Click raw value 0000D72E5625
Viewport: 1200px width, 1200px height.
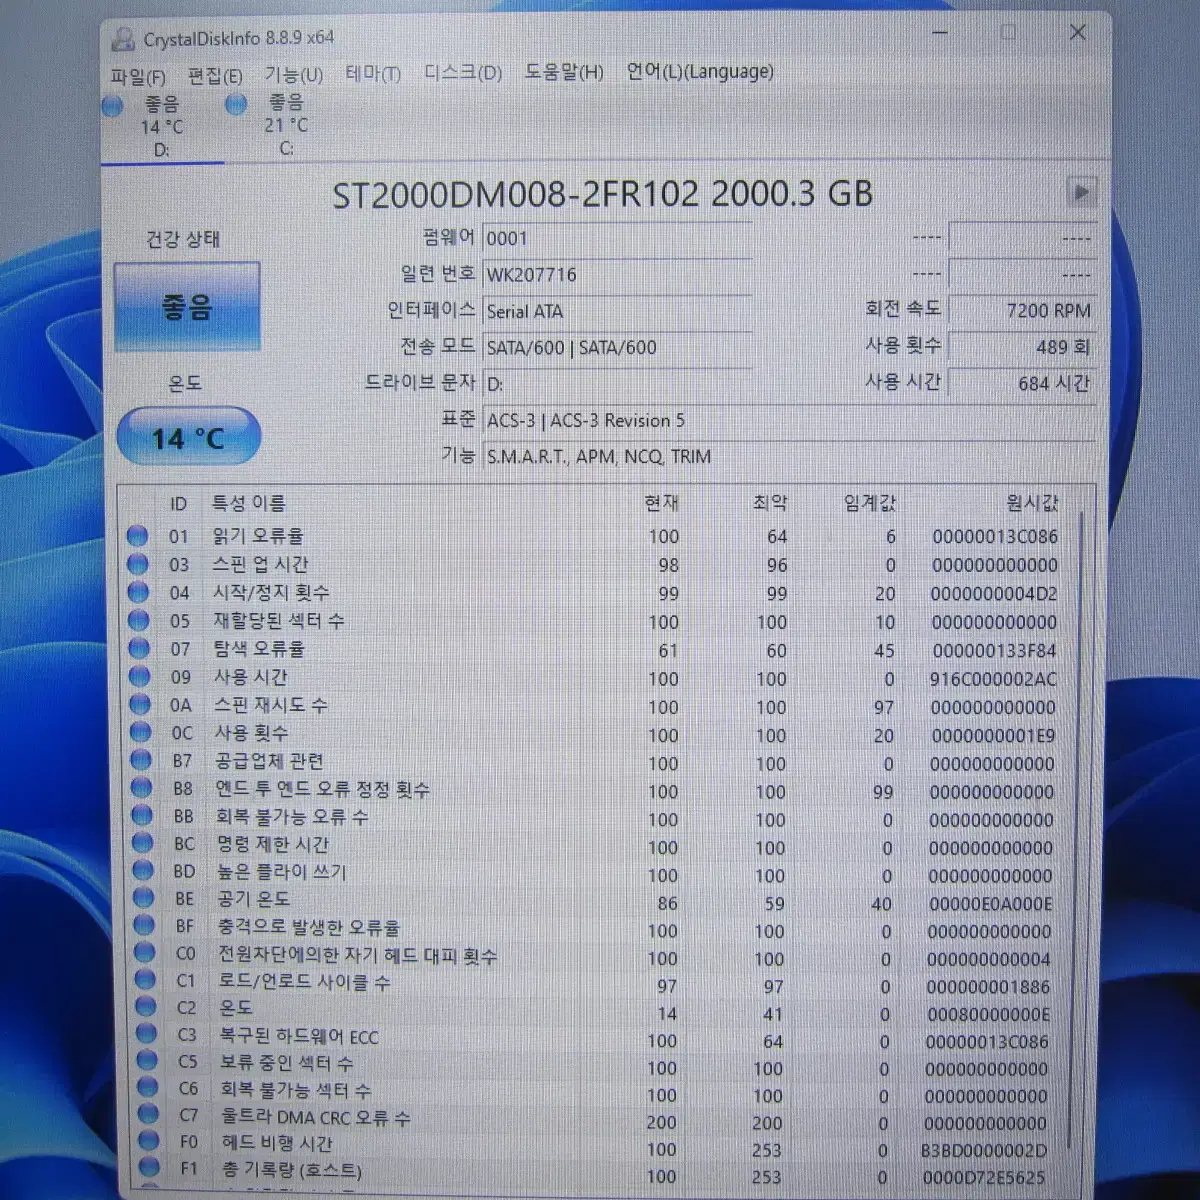click(x=983, y=1178)
